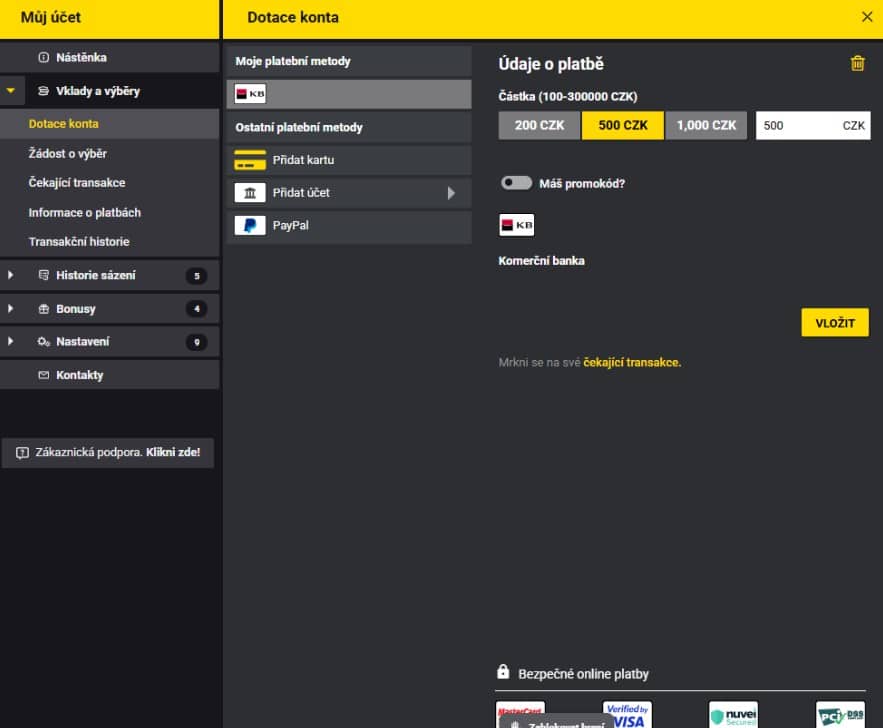Click the Nastavení count badge
The width and height of the screenshot is (883, 728).
[x=197, y=342]
